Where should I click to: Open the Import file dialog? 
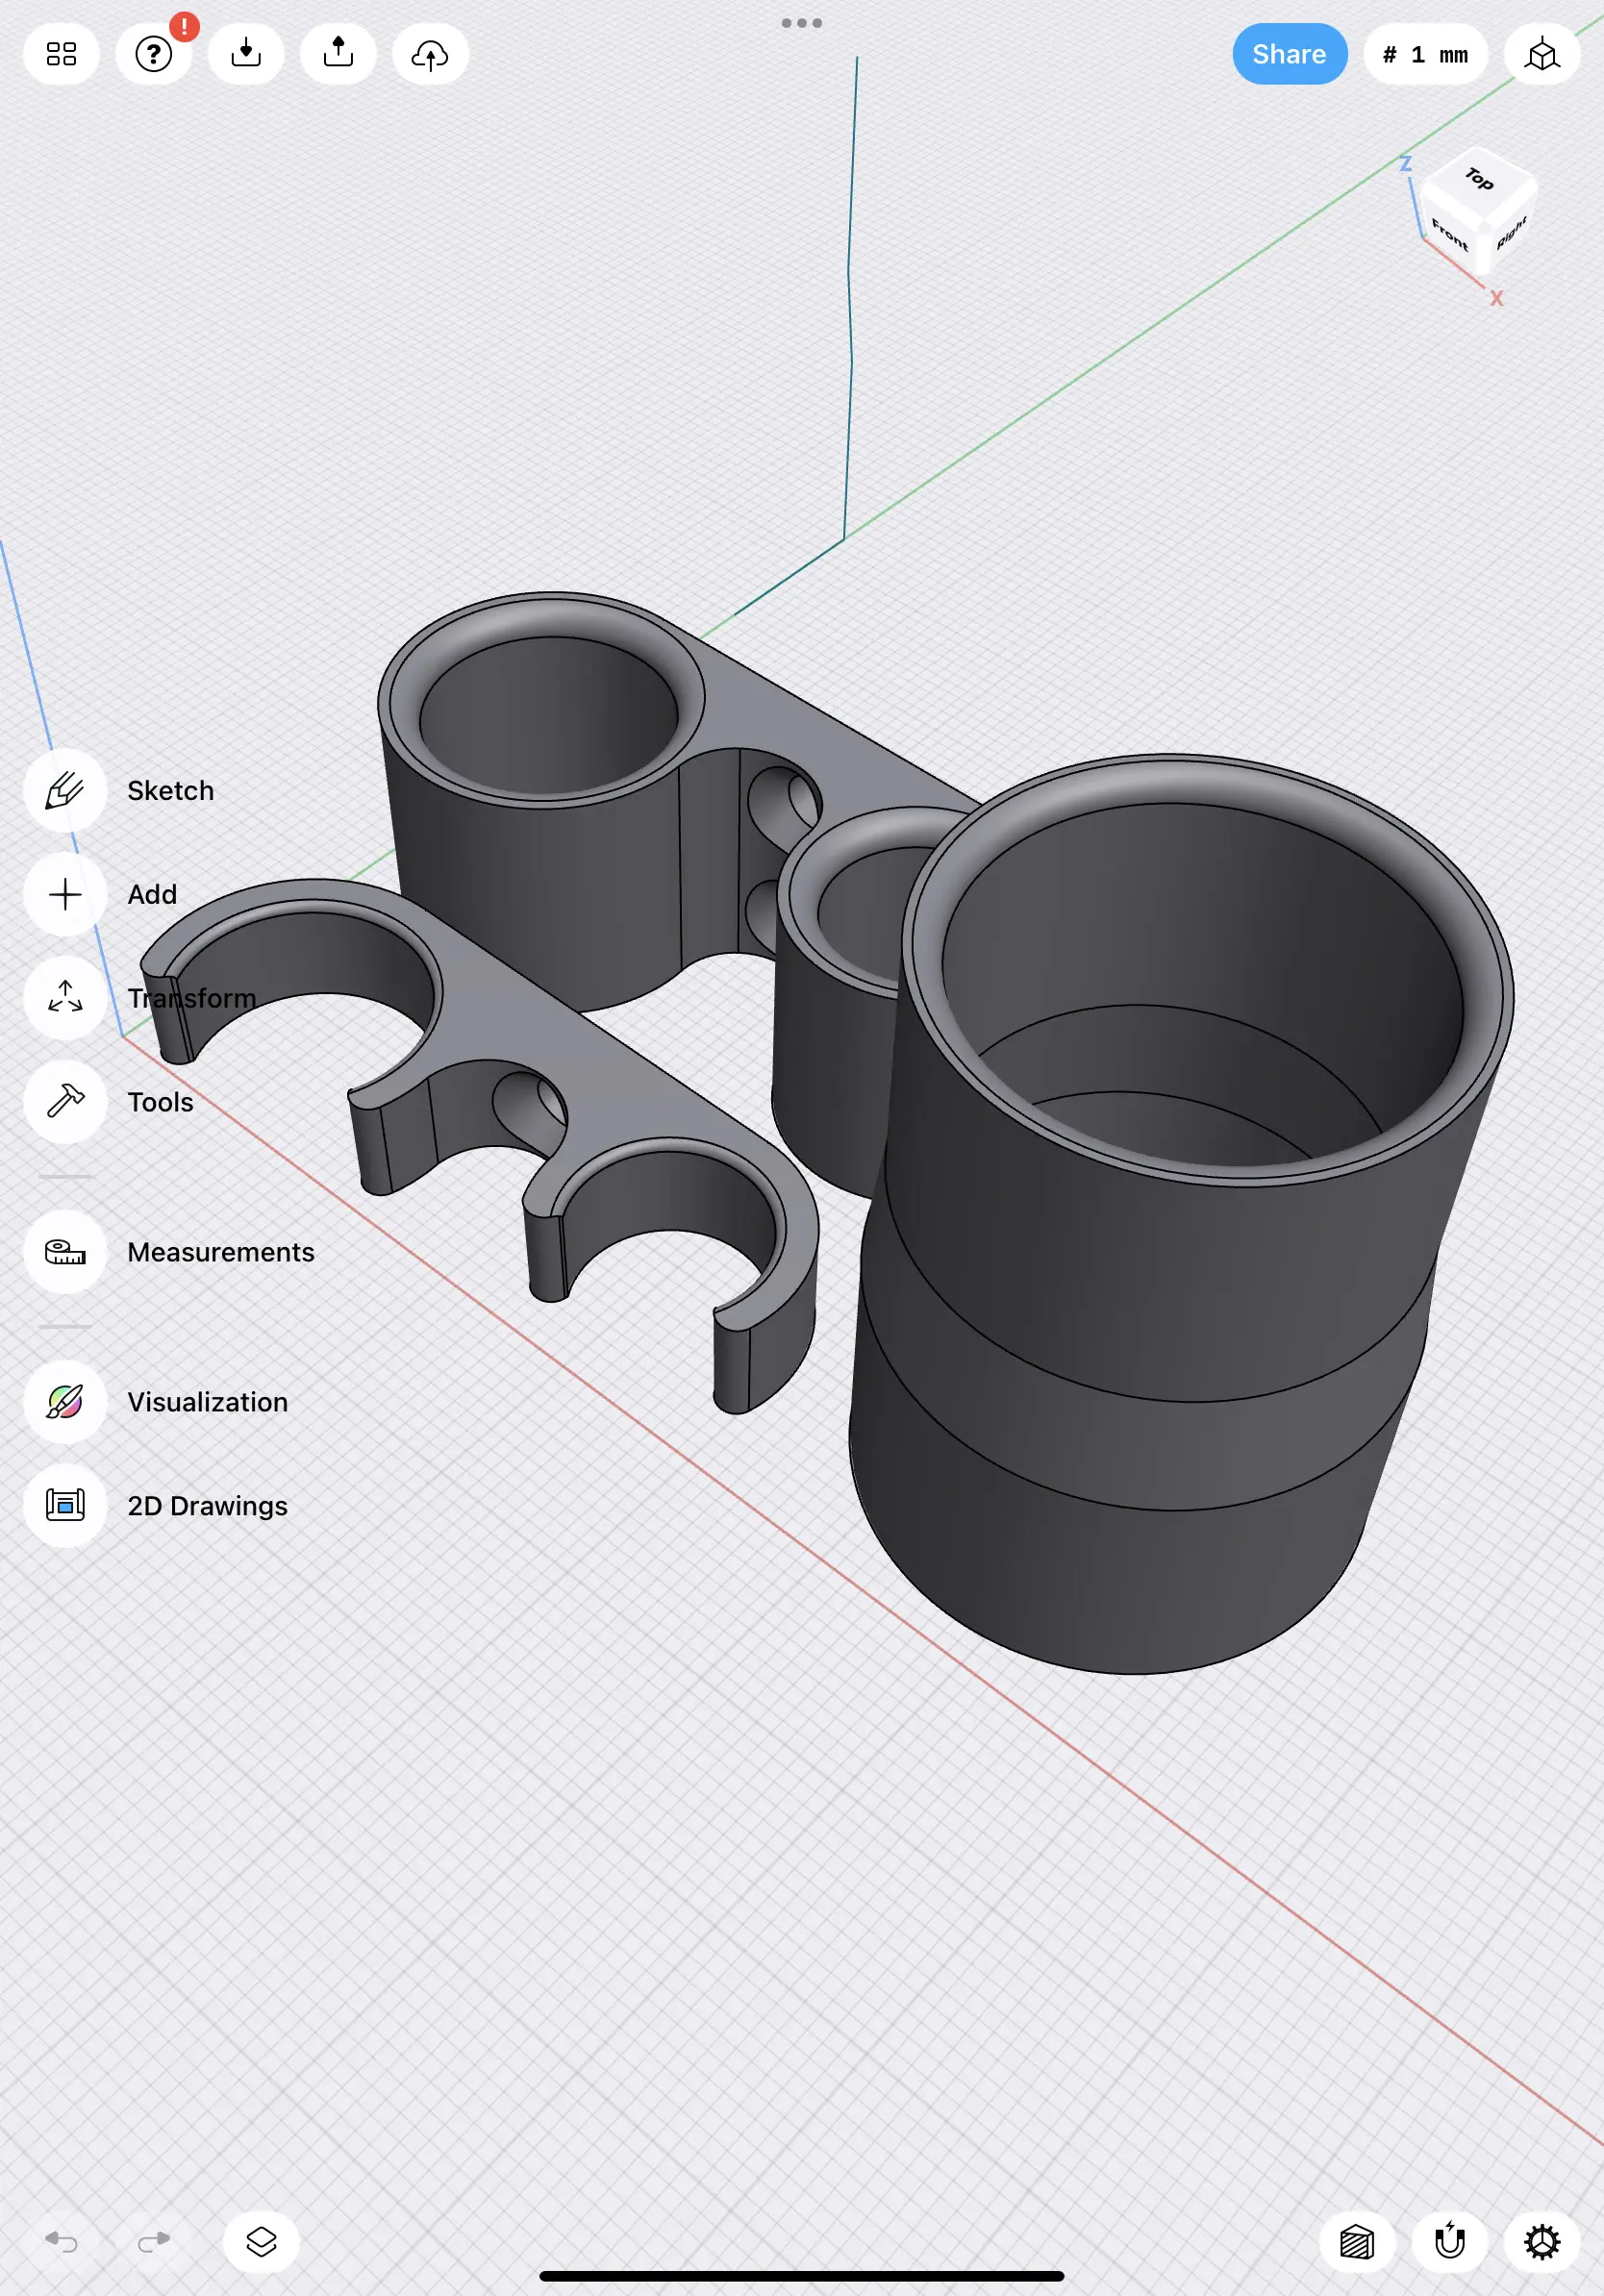[245, 54]
